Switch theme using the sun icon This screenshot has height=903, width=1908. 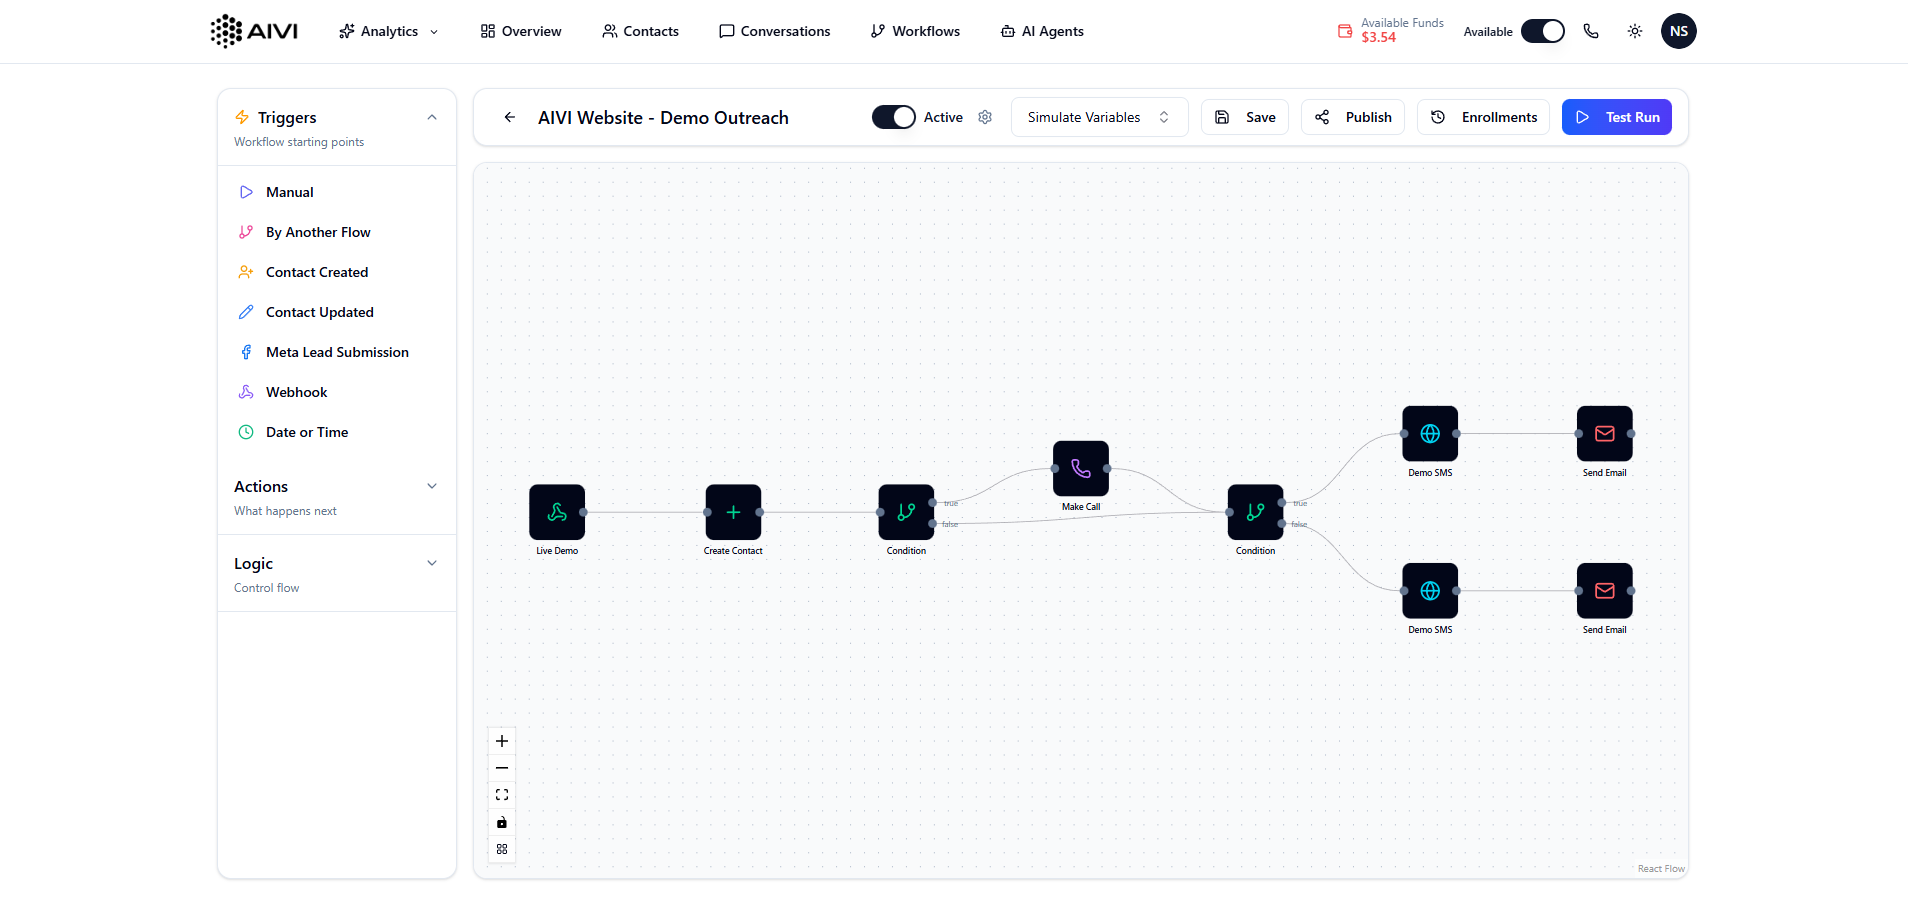pos(1635,31)
